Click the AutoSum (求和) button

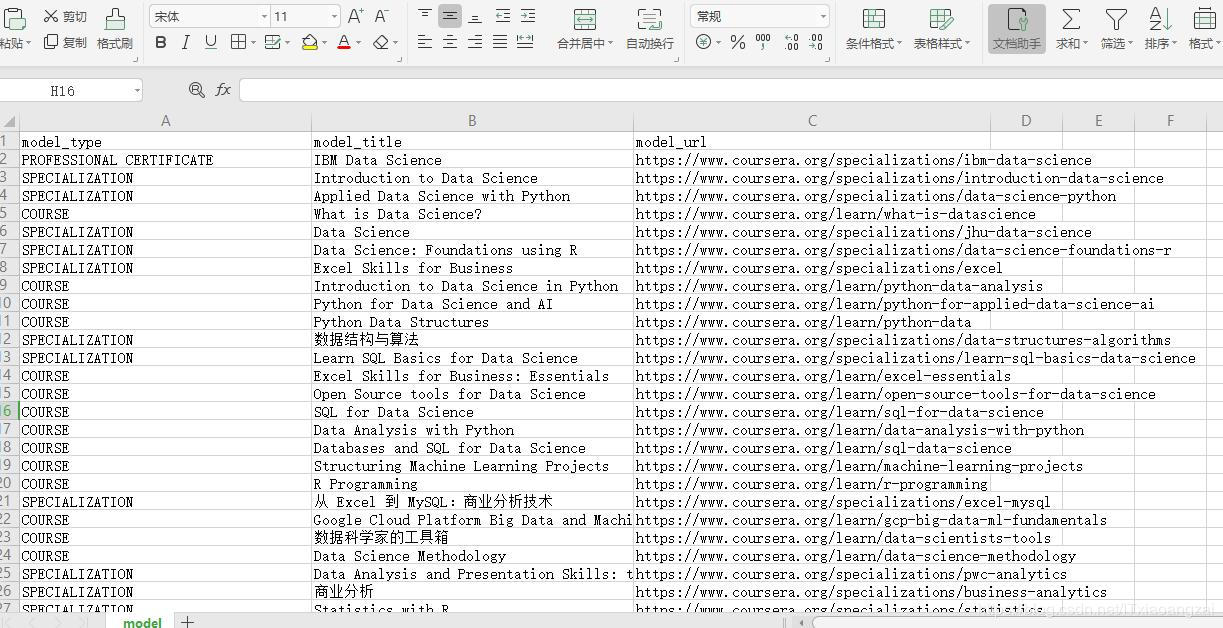point(1071,29)
